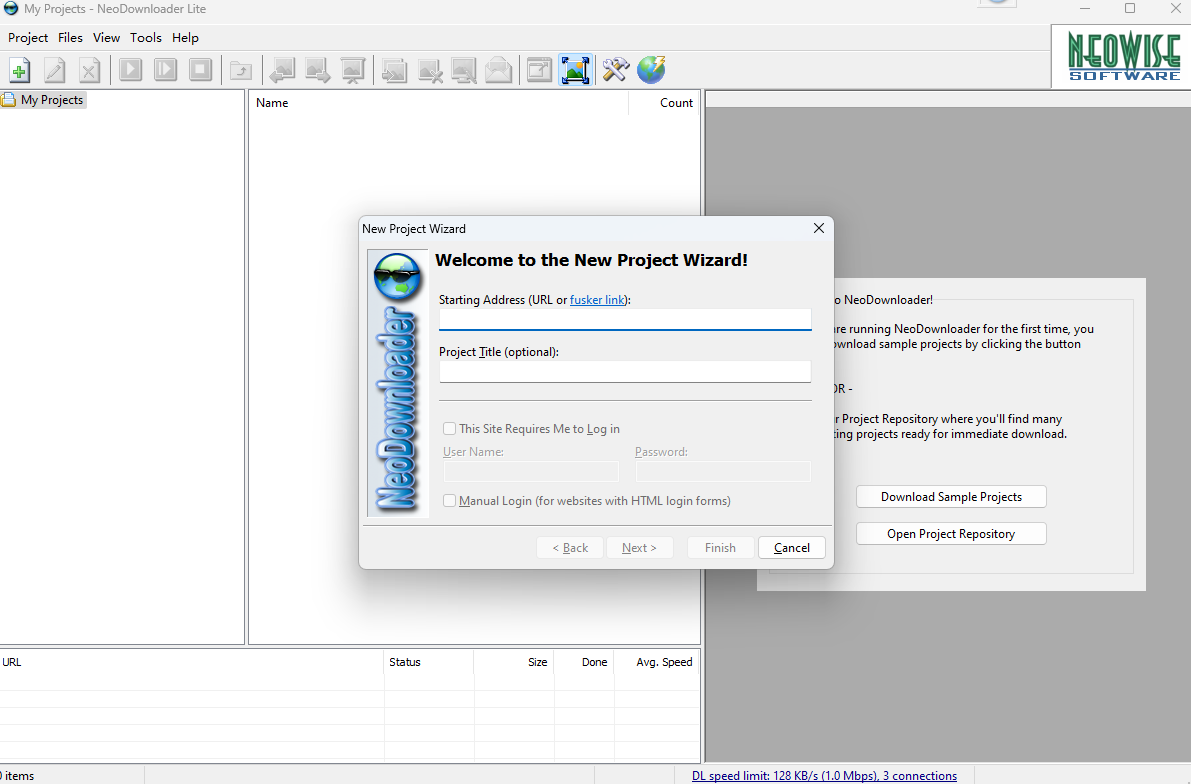The height and width of the screenshot is (784, 1191).
Task: Start downloading with the play icon
Action: click(x=130, y=70)
